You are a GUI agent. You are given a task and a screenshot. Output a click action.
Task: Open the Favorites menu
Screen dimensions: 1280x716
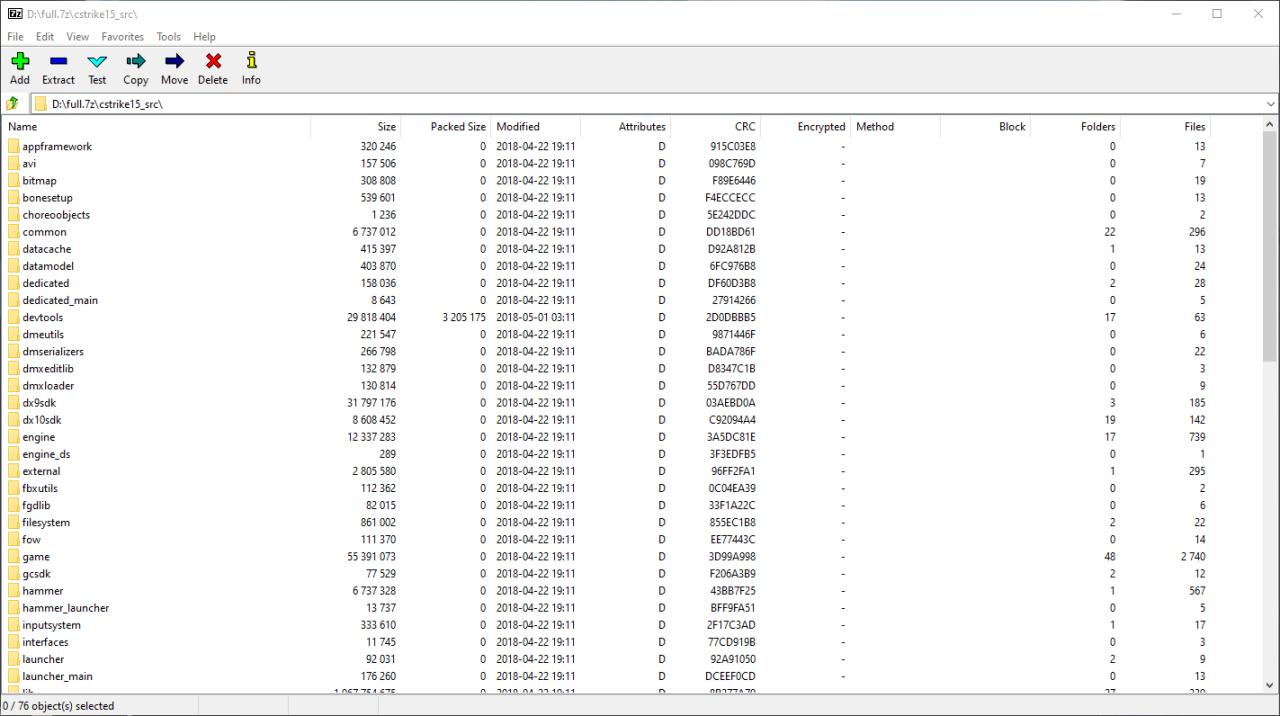tap(122, 37)
